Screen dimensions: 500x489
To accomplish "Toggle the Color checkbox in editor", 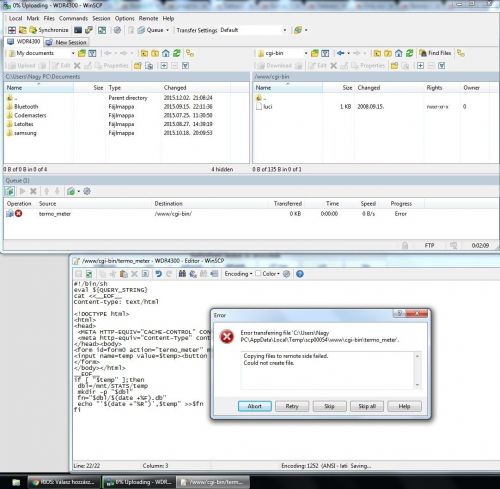I will (258, 273).
